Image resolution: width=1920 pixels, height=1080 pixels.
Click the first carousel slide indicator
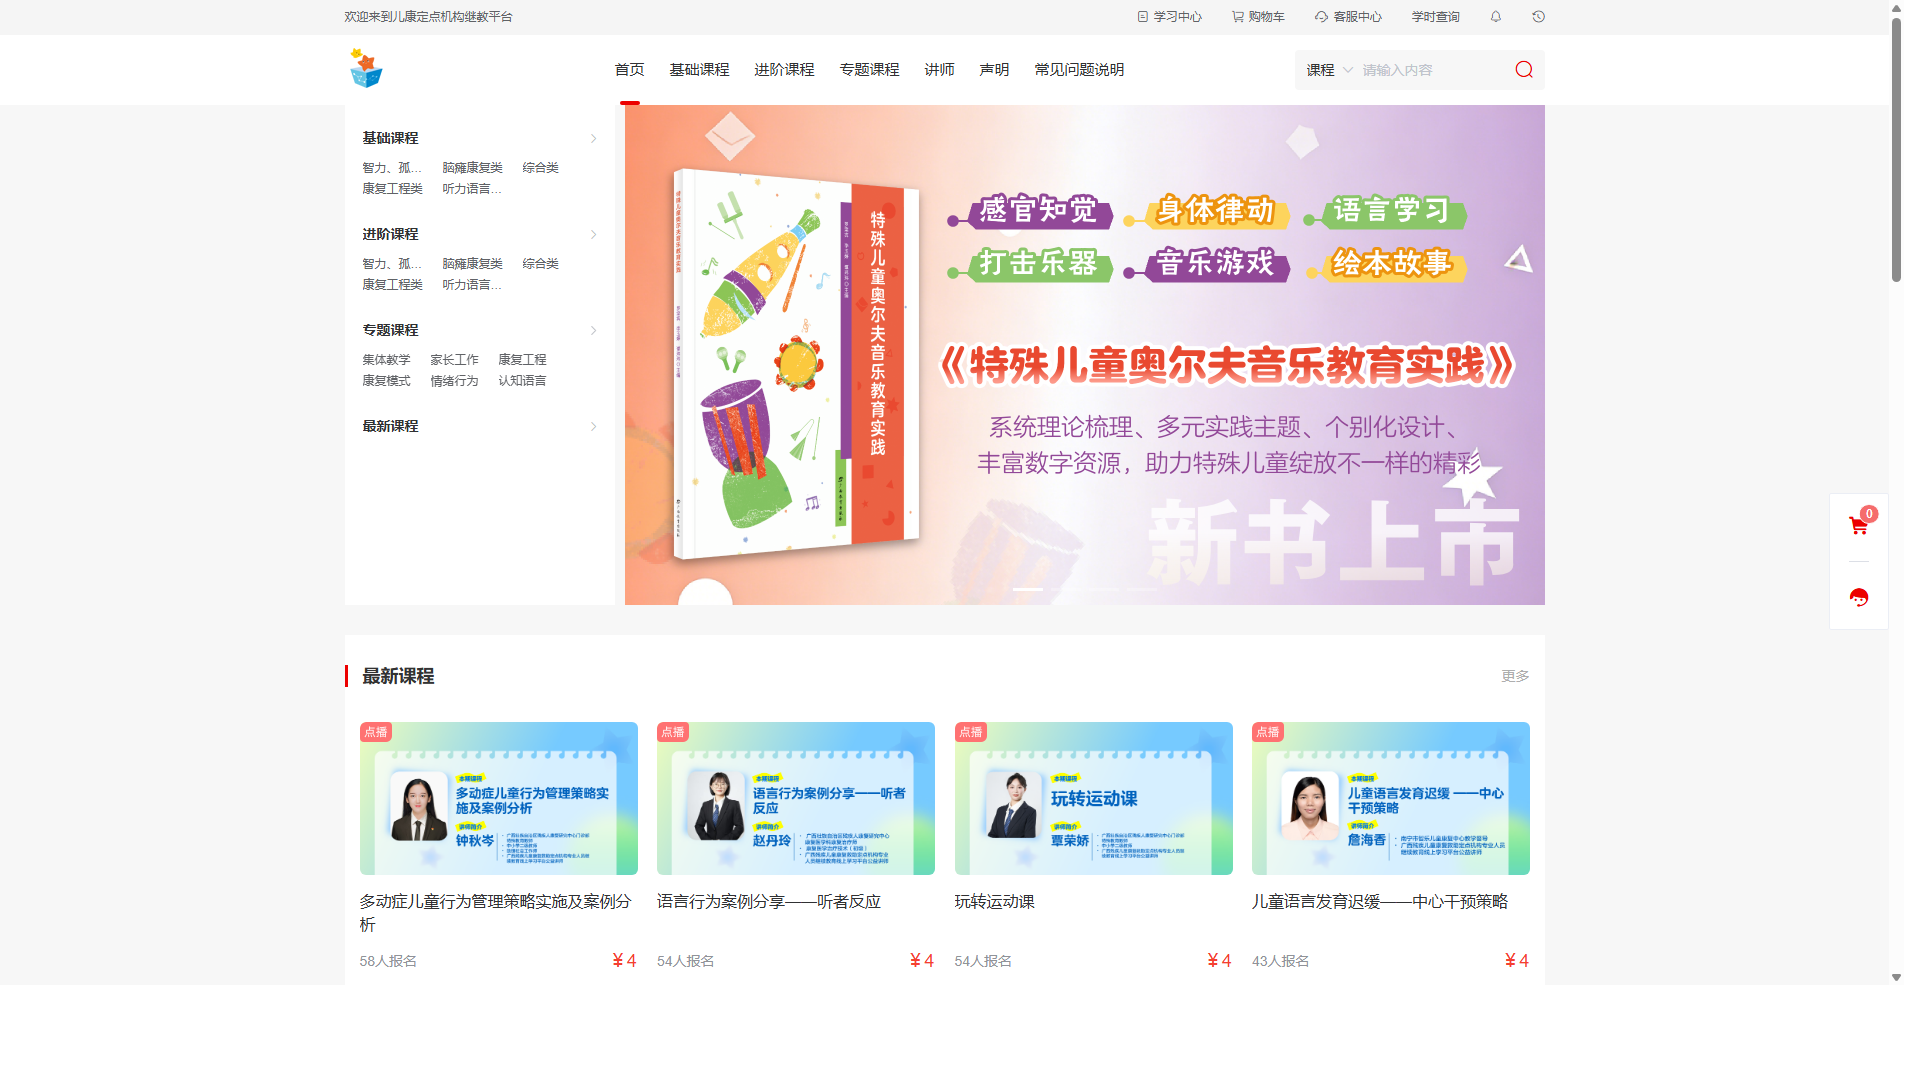[x=1028, y=589]
